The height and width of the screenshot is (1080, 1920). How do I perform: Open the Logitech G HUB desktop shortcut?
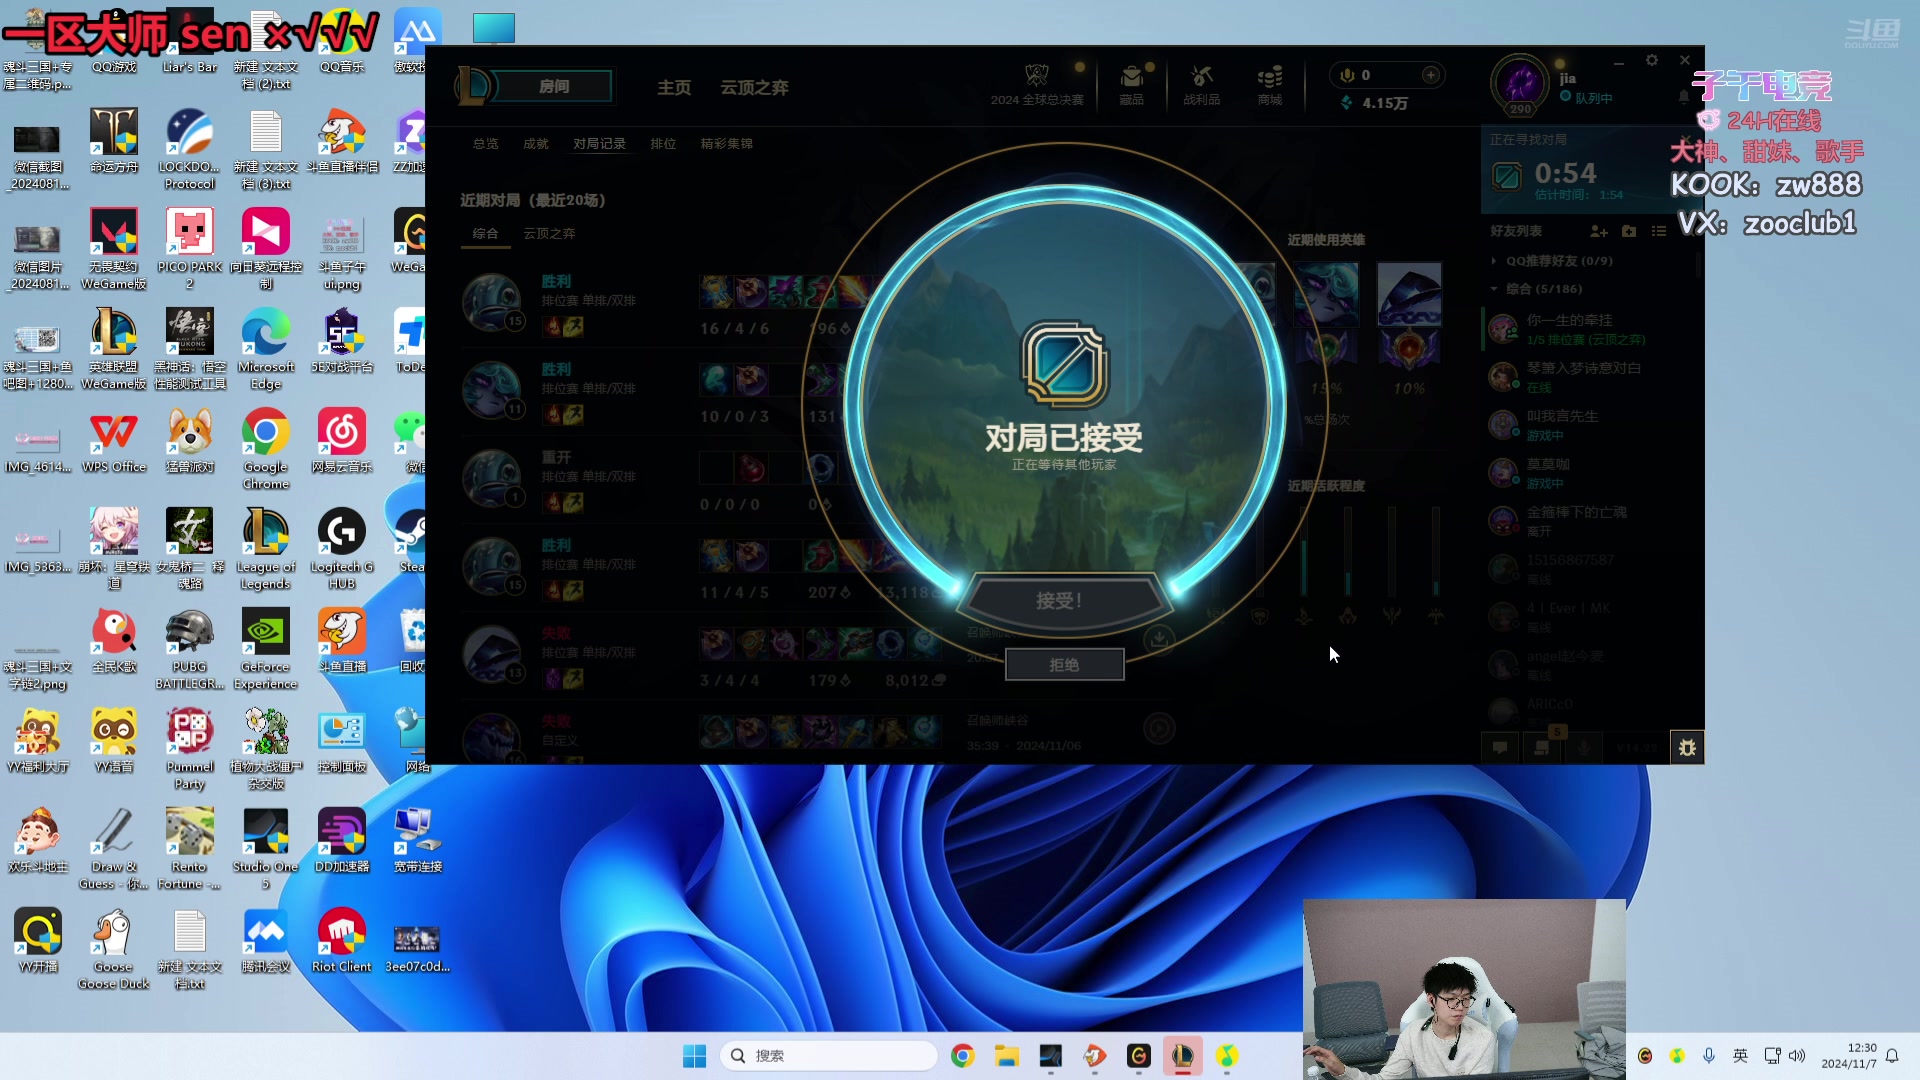pos(341,548)
